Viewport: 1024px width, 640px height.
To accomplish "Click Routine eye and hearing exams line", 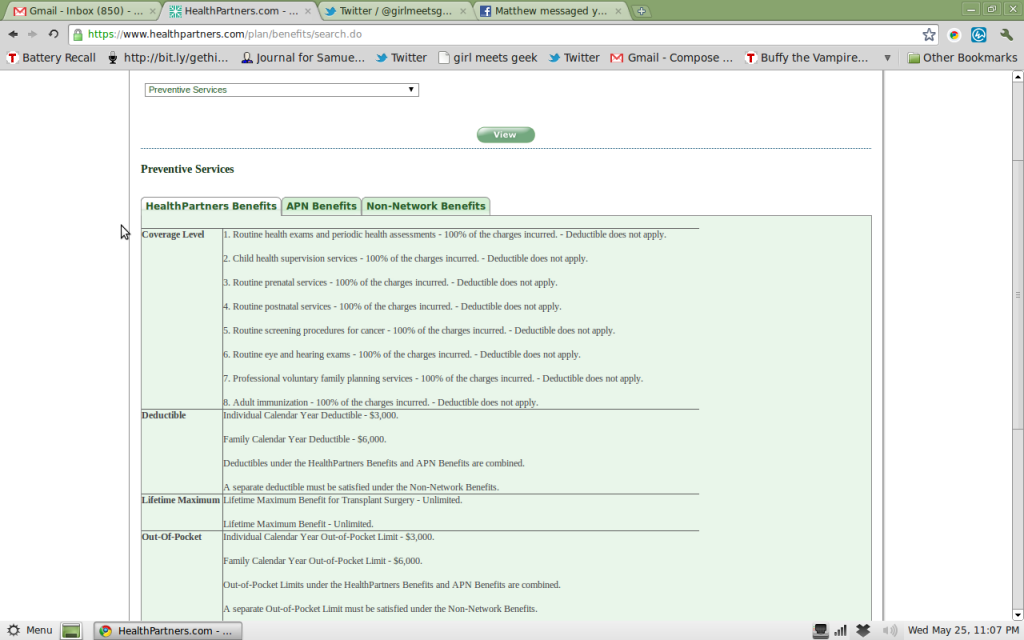I will click(x=402, y=355).
